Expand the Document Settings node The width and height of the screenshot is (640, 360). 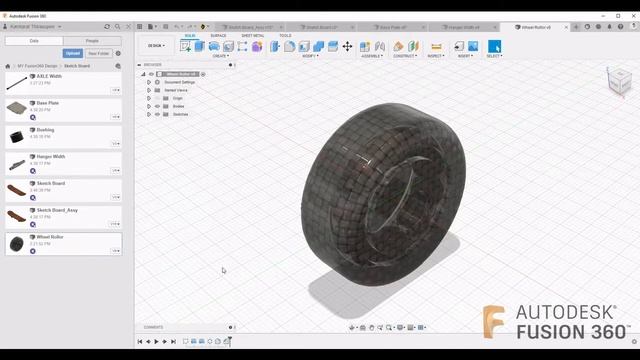click(149, 82)
